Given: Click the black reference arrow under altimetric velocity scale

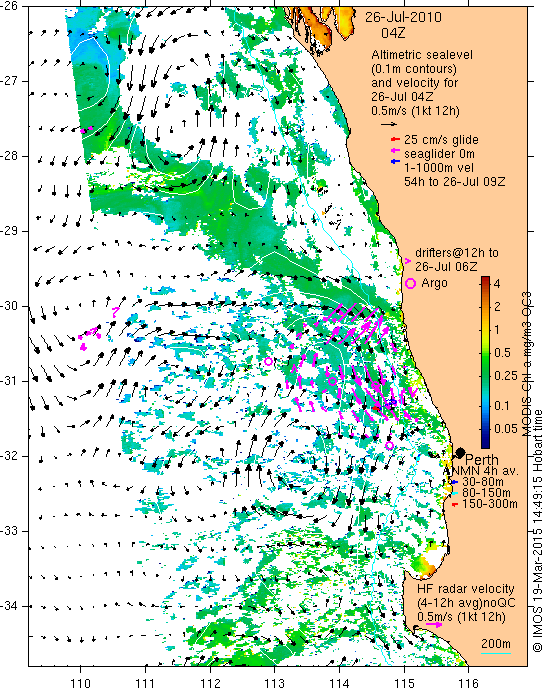Looking at the screenshot, I should tap(389, 124).
